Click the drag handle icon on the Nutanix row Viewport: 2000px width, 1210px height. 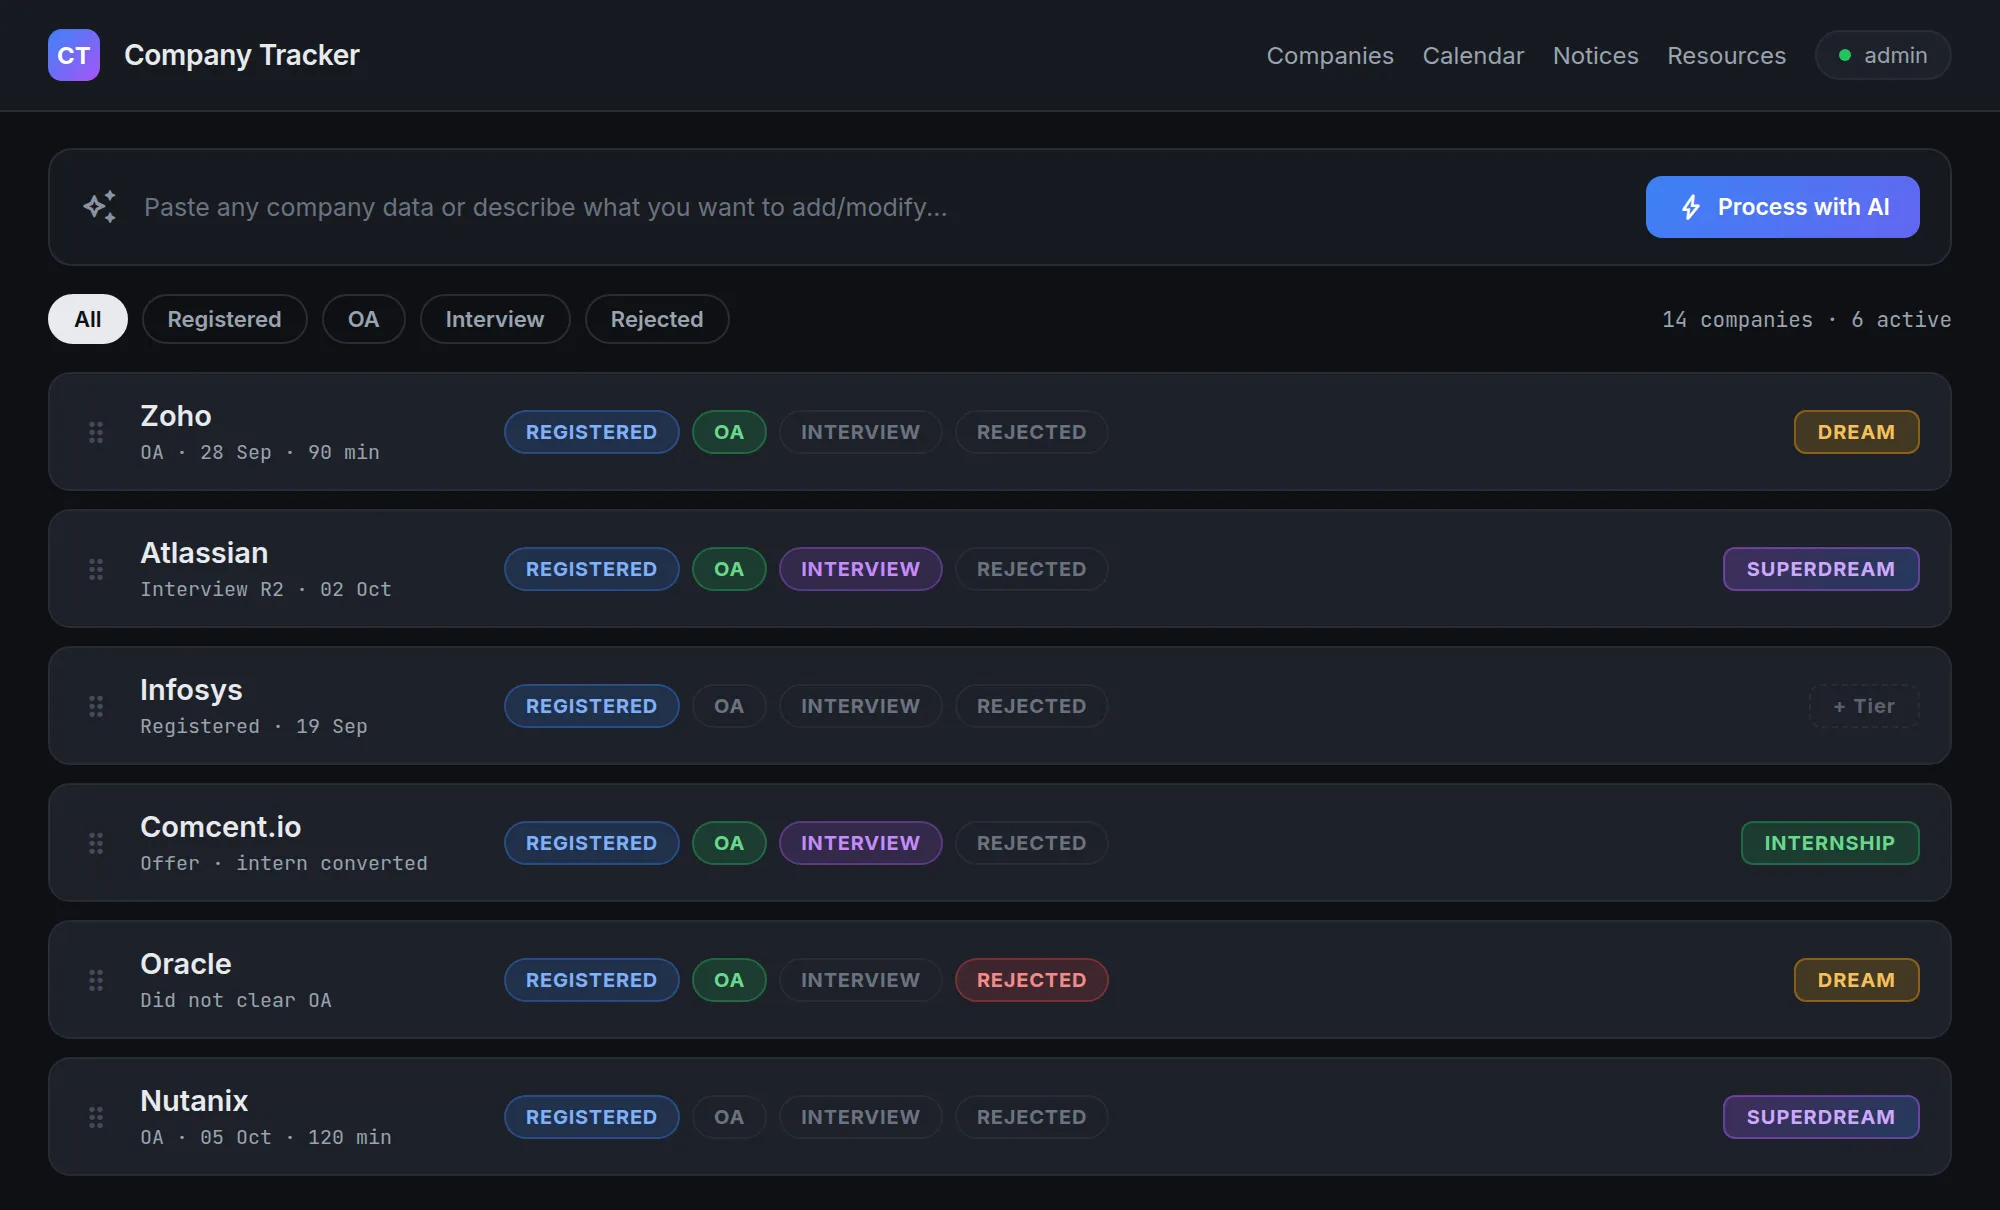(96, 1117)
